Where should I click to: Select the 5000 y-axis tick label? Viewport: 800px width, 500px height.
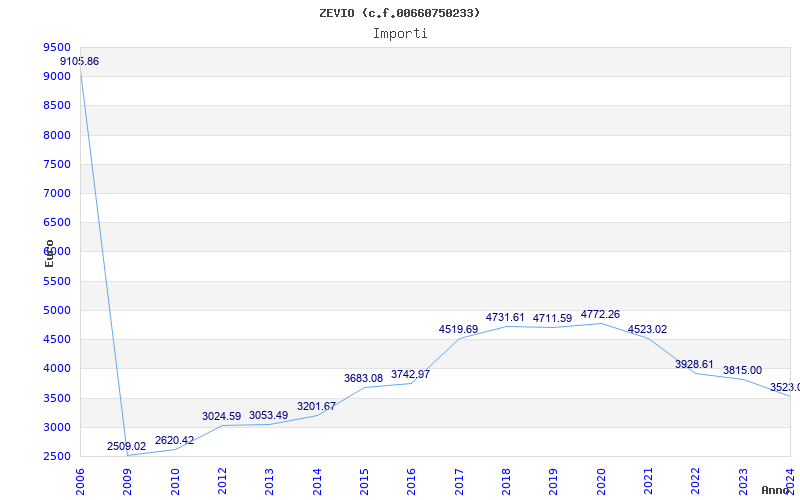click(57, 310)
